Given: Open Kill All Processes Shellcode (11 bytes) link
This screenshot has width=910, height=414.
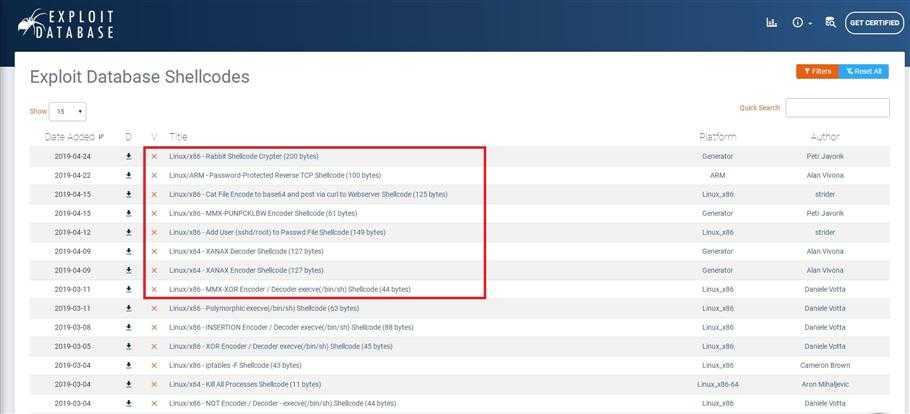Looking at the screenshot, I should click(x=245, y=384).
